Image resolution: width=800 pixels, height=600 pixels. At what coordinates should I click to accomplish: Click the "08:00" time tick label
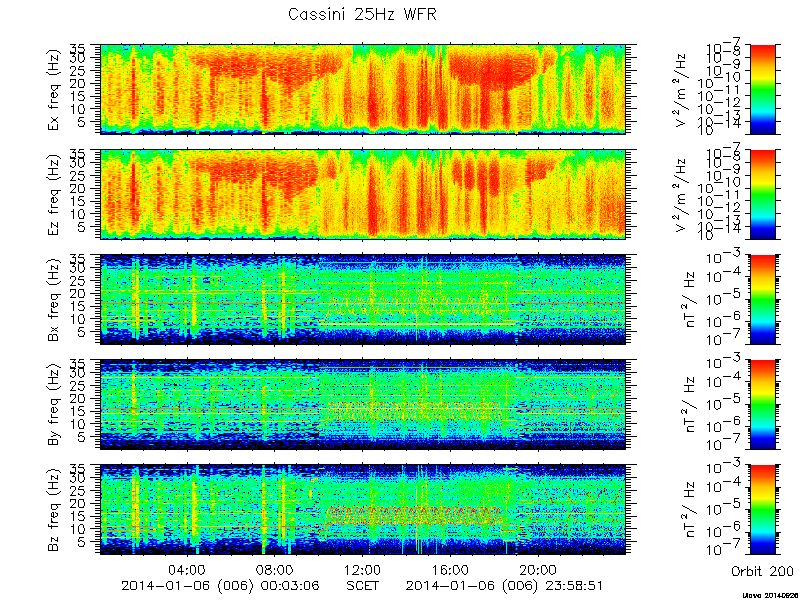coord(275,569)
